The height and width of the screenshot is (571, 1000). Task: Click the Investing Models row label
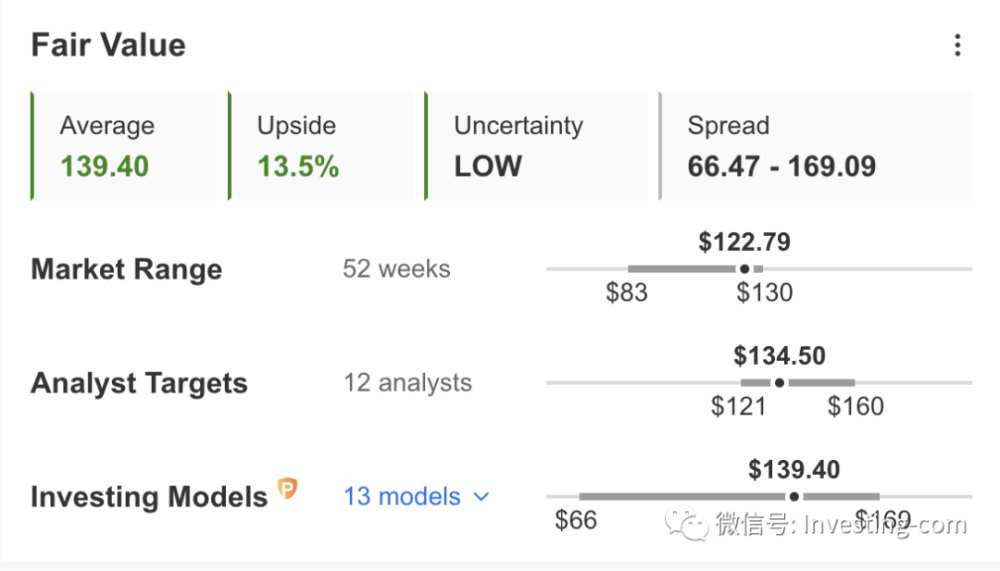click(x=149, y=496)
